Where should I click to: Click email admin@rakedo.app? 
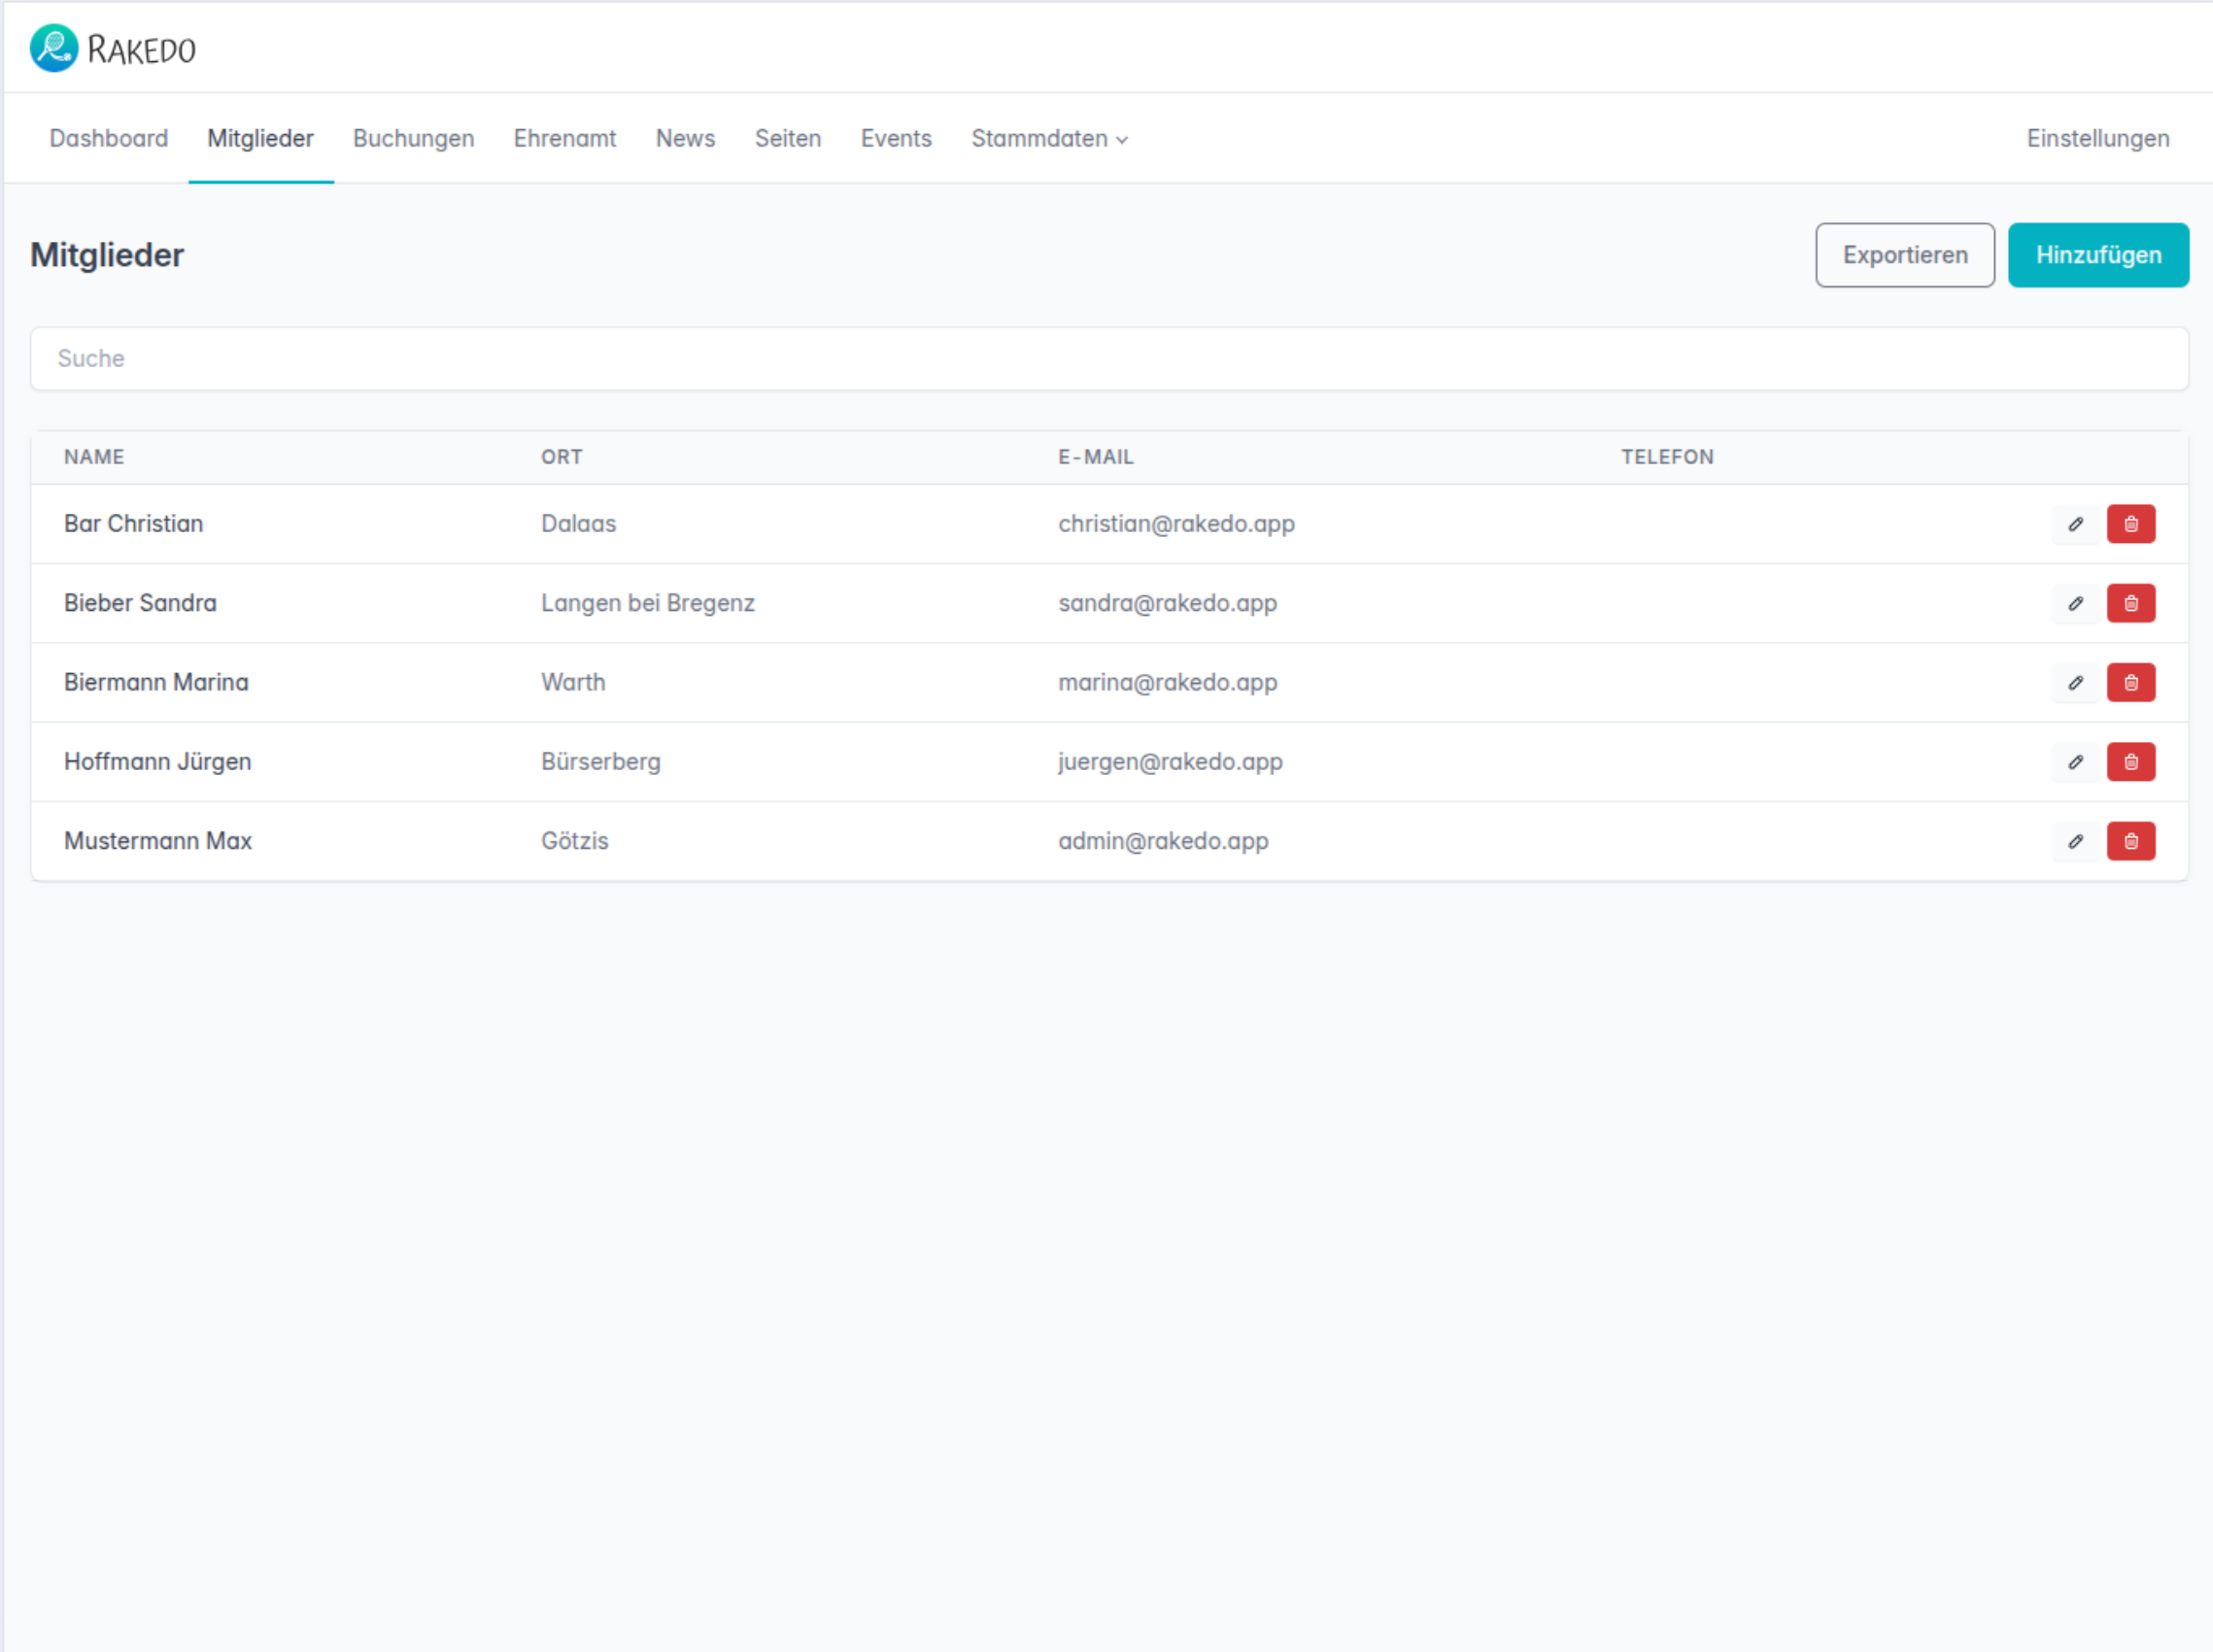click(1163, 841)
